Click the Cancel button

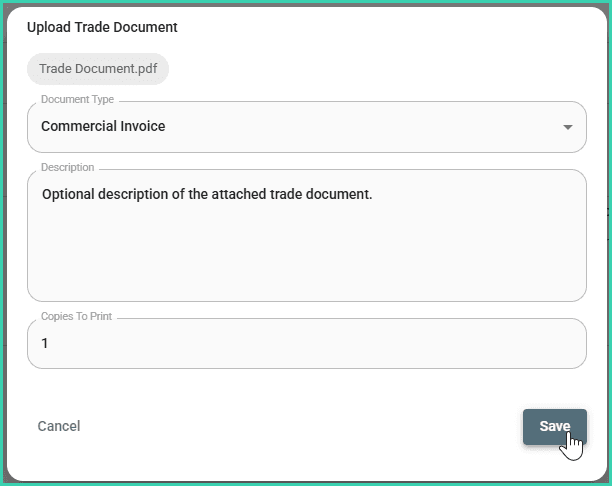59,426
